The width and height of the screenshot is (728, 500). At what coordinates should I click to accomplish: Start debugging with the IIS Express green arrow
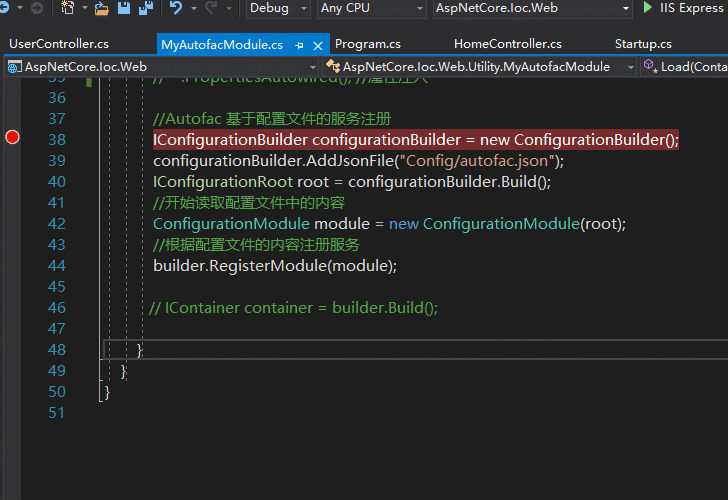(647, 7)
